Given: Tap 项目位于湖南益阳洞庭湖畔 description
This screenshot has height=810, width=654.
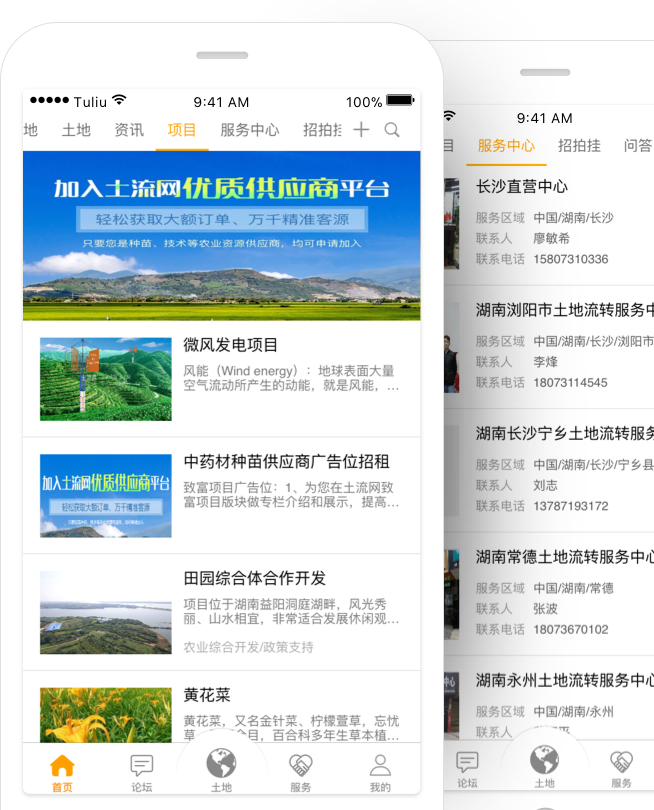Looking at the screenshot, I should [291, 612].
